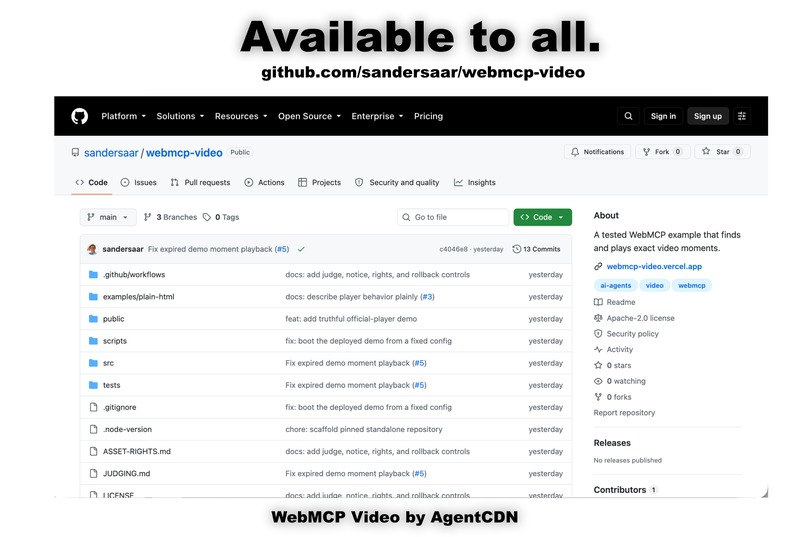Click the green check status icon
The height and width of the screenshot is (537, 806).
(301, 249)
